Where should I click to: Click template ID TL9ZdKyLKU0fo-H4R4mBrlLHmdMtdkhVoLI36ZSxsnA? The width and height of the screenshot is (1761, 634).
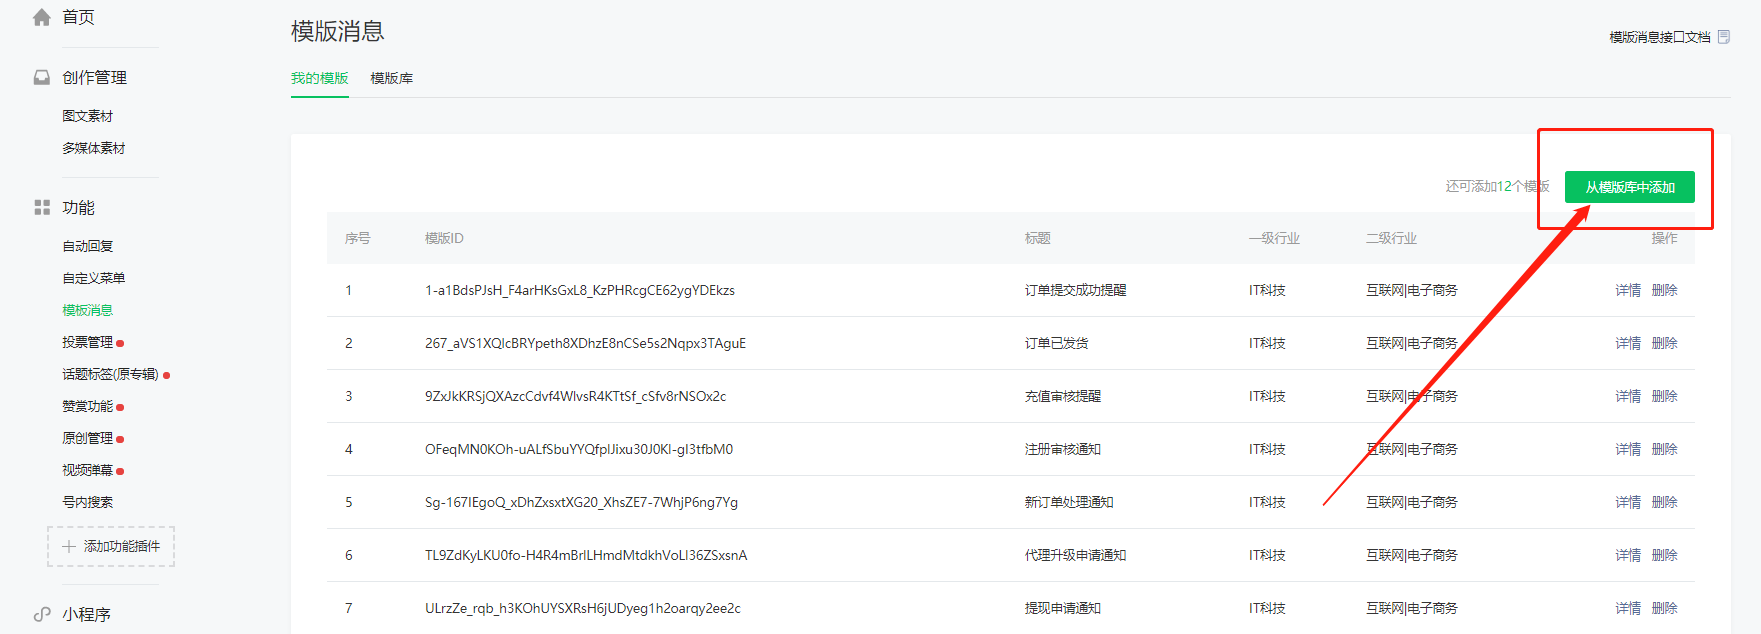click(586, 555)
